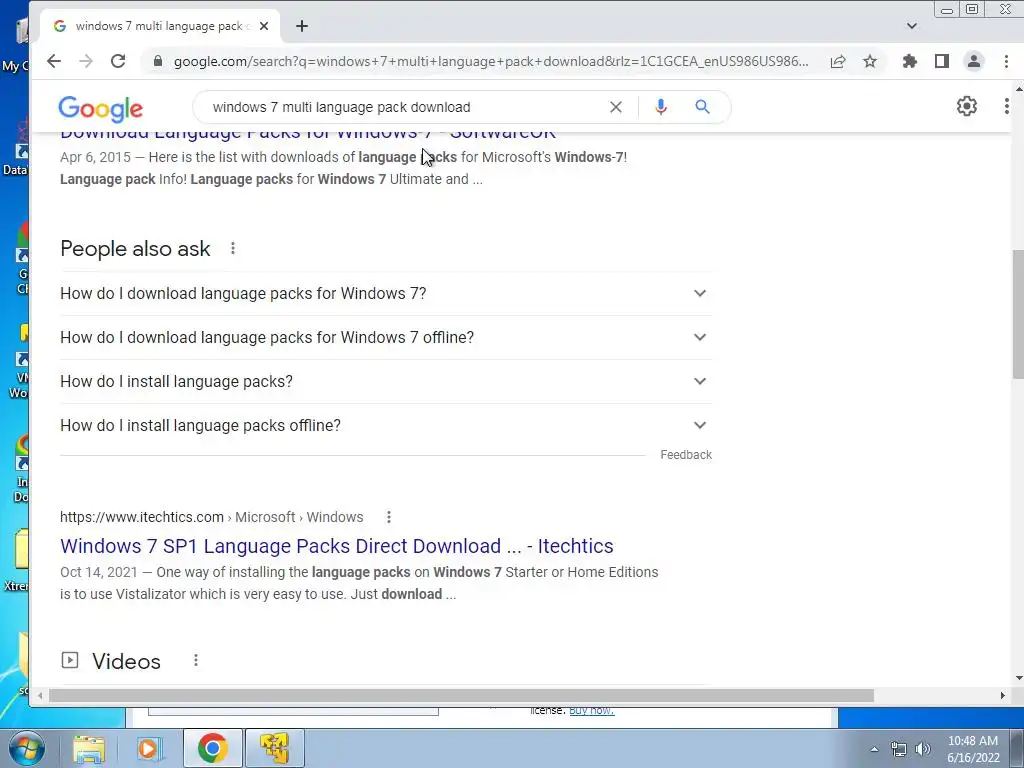Open 'Windows 7 SP1 Language Packs Direct Download' result
Screen dimensions: 1024x768
tap(337, 546)
